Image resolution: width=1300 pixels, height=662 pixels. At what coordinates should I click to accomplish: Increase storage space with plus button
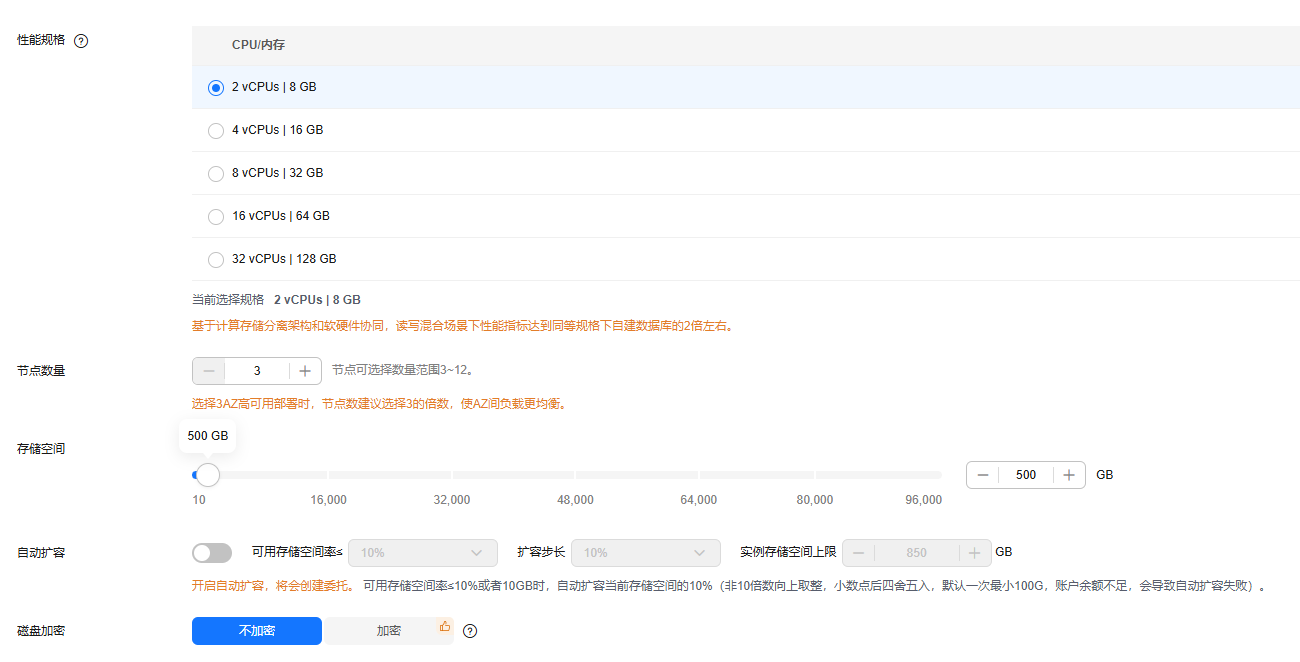[x=1069, y=475]
